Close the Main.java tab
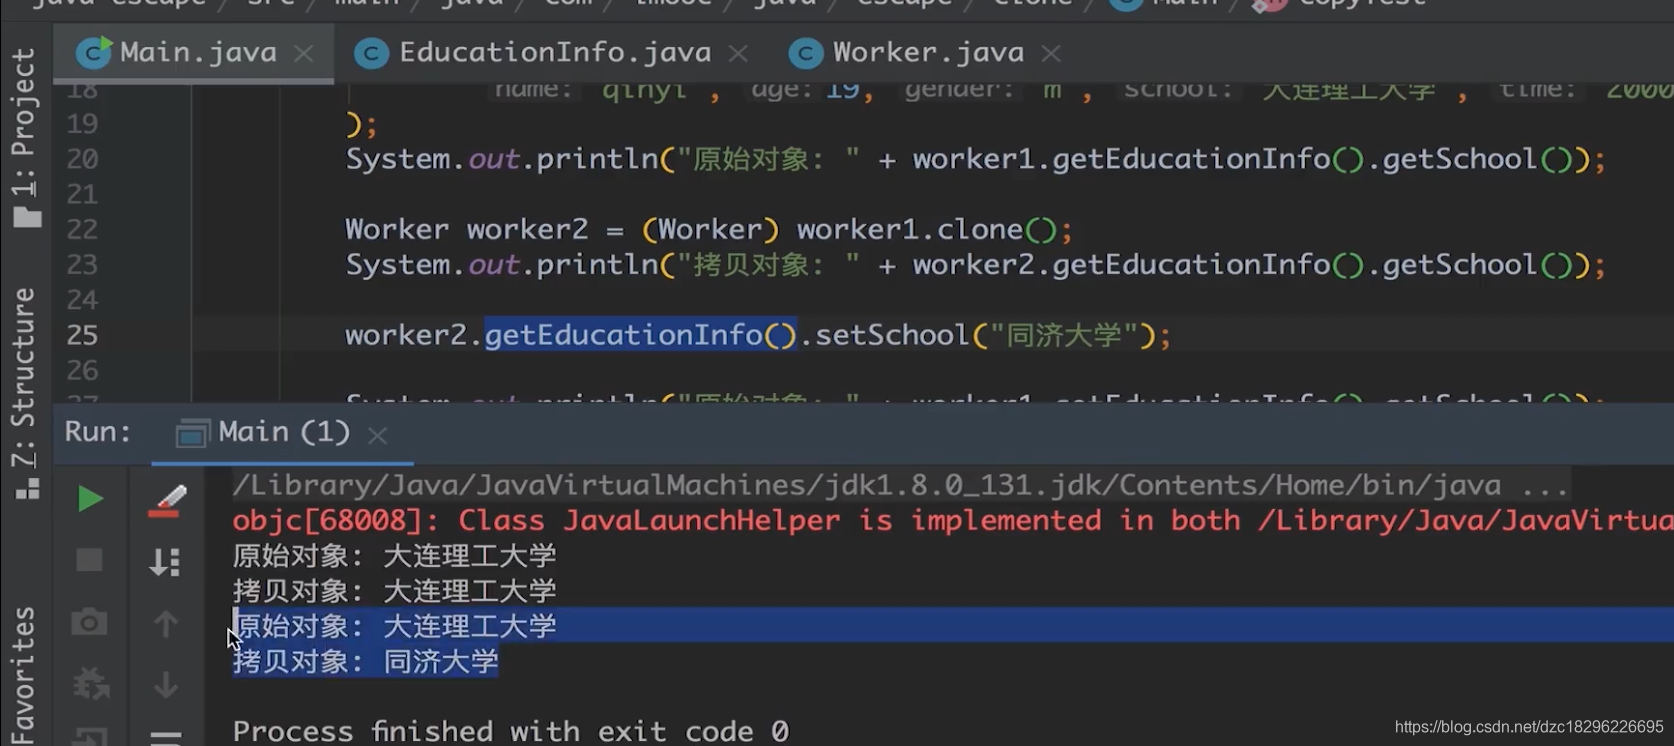 [304, 54]
